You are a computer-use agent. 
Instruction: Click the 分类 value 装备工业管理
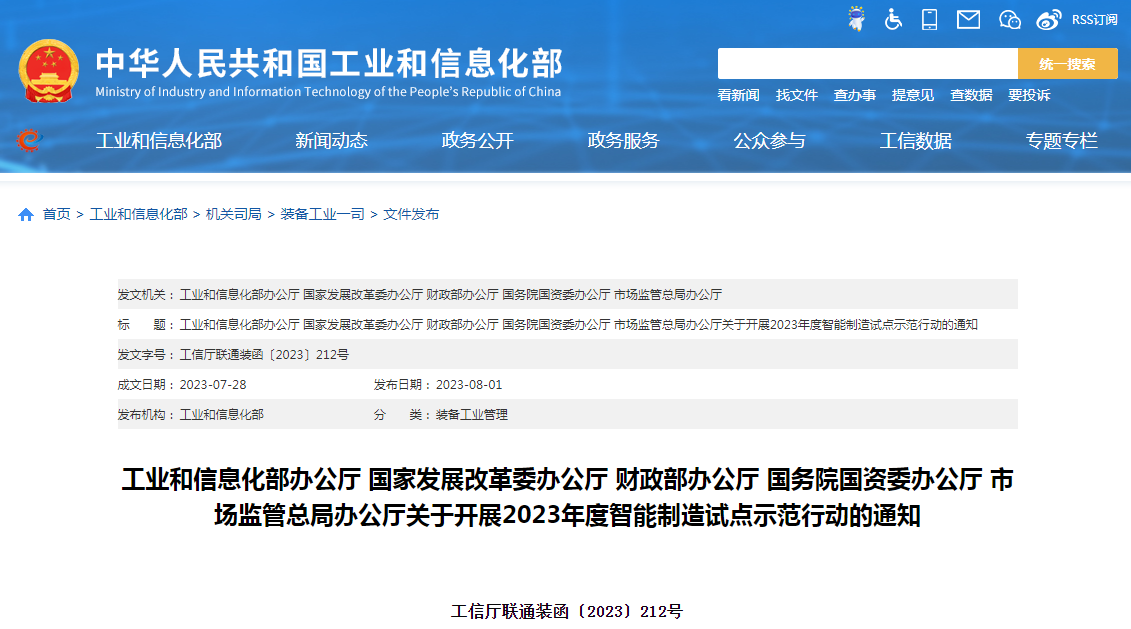[x=472, y=415]
